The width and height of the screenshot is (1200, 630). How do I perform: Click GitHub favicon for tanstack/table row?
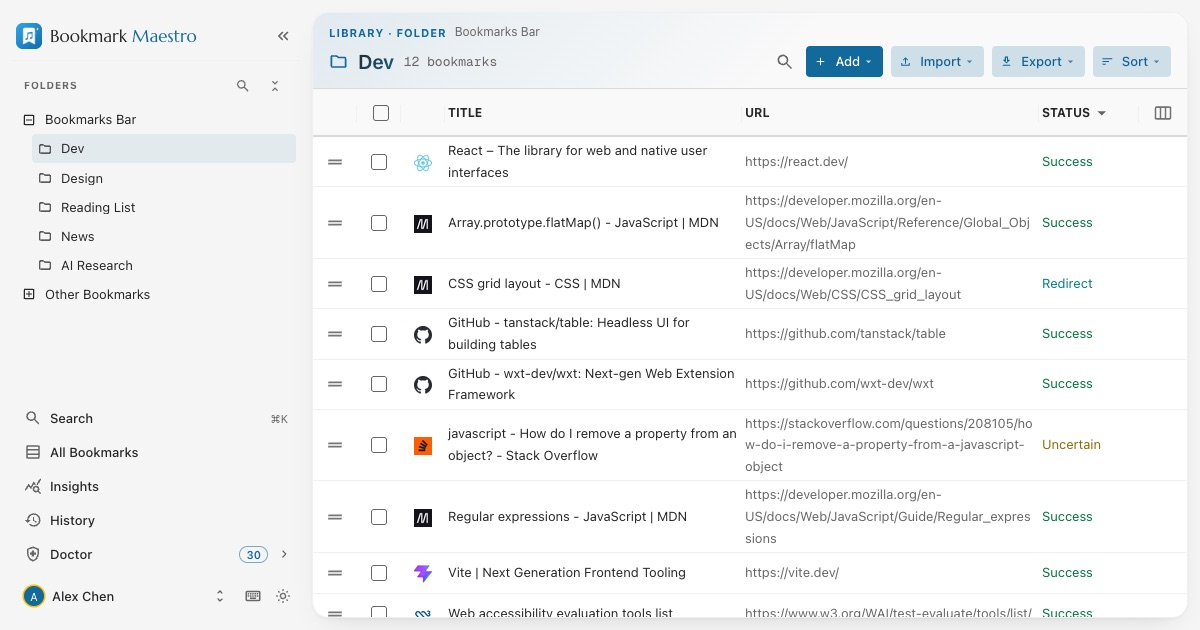(423, 334)
